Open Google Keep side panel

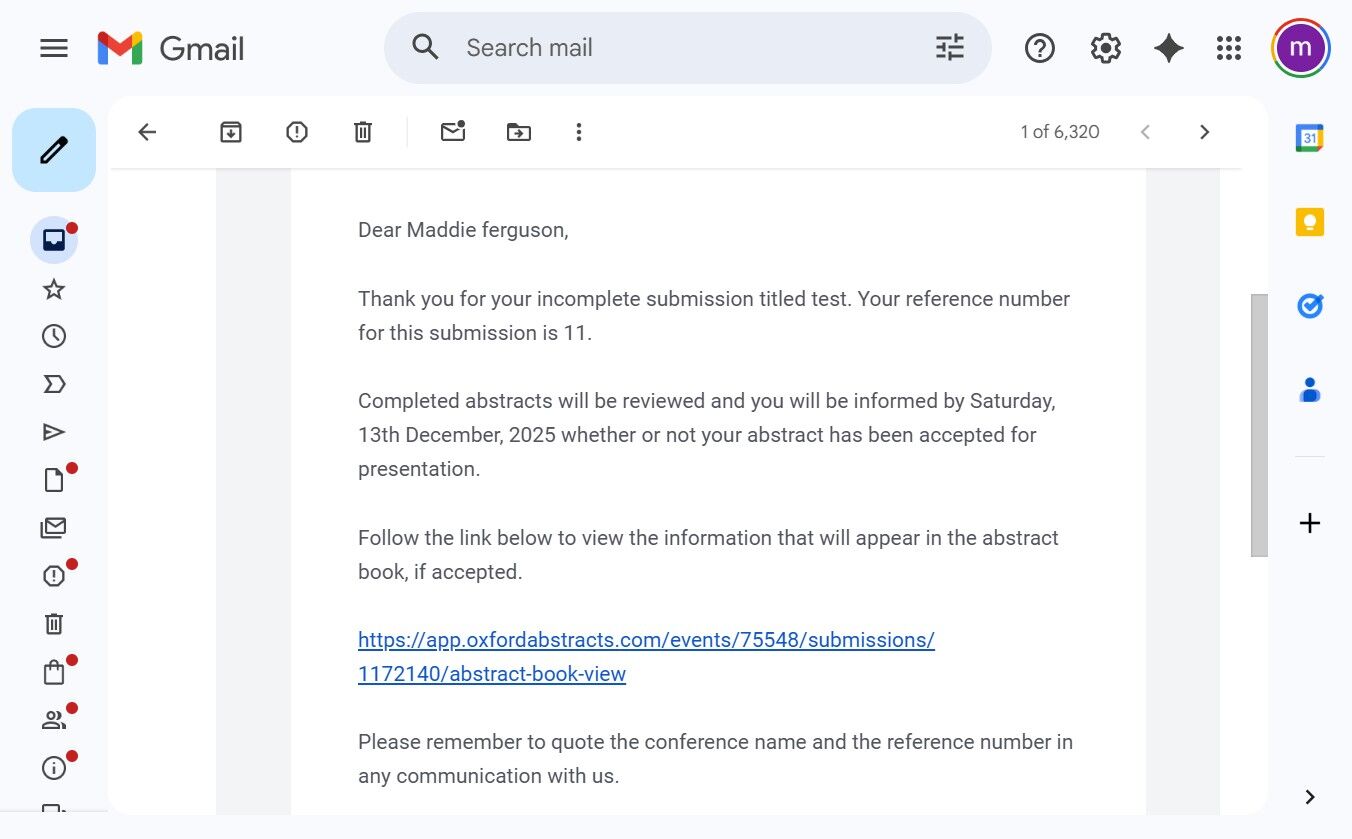[x=1310, y=222]
